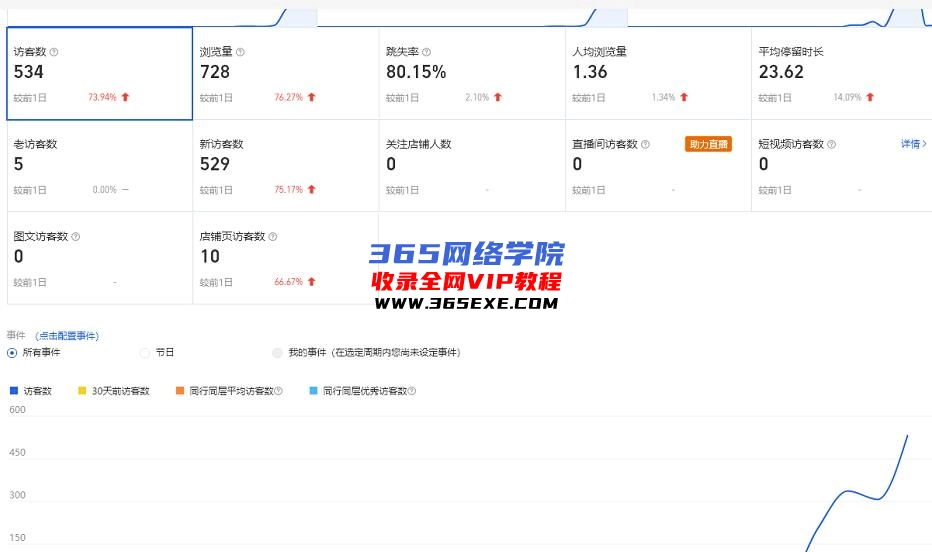932x552 pixels.
Task: Select the 人均浏览量 metric card
Action: [657, 73]
